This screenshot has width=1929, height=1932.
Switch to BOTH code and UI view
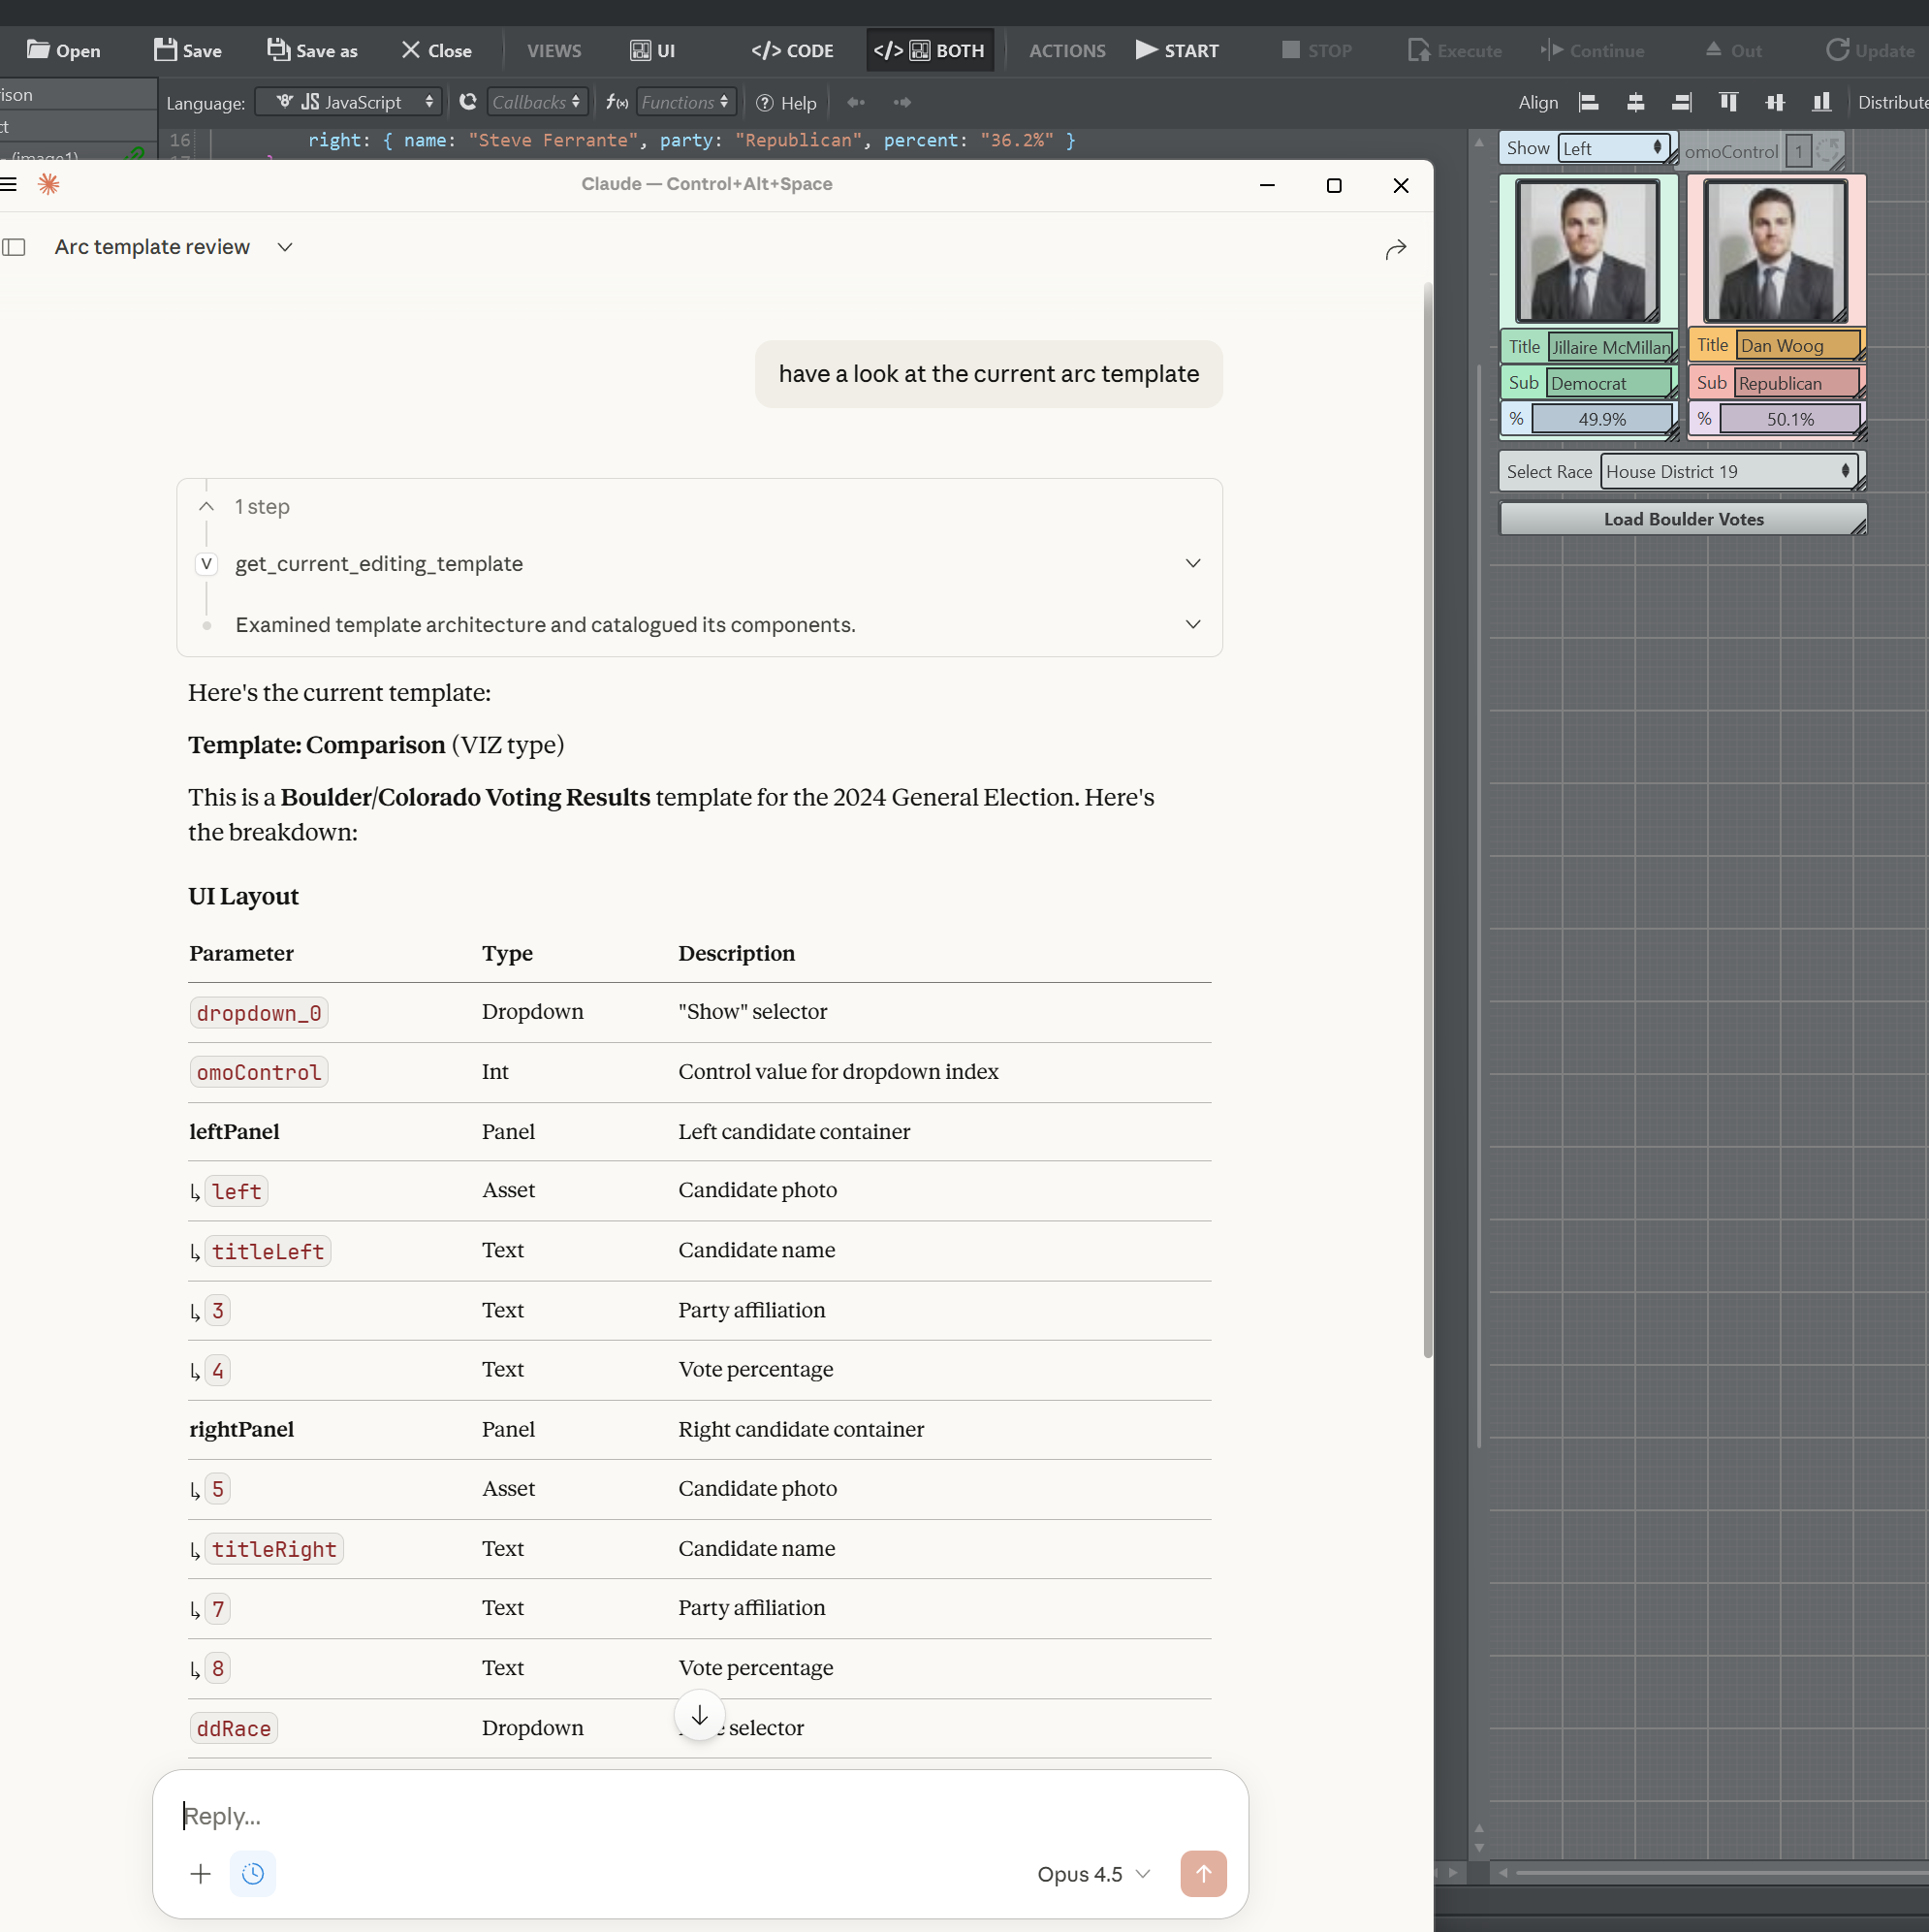[x=929, y=50]
